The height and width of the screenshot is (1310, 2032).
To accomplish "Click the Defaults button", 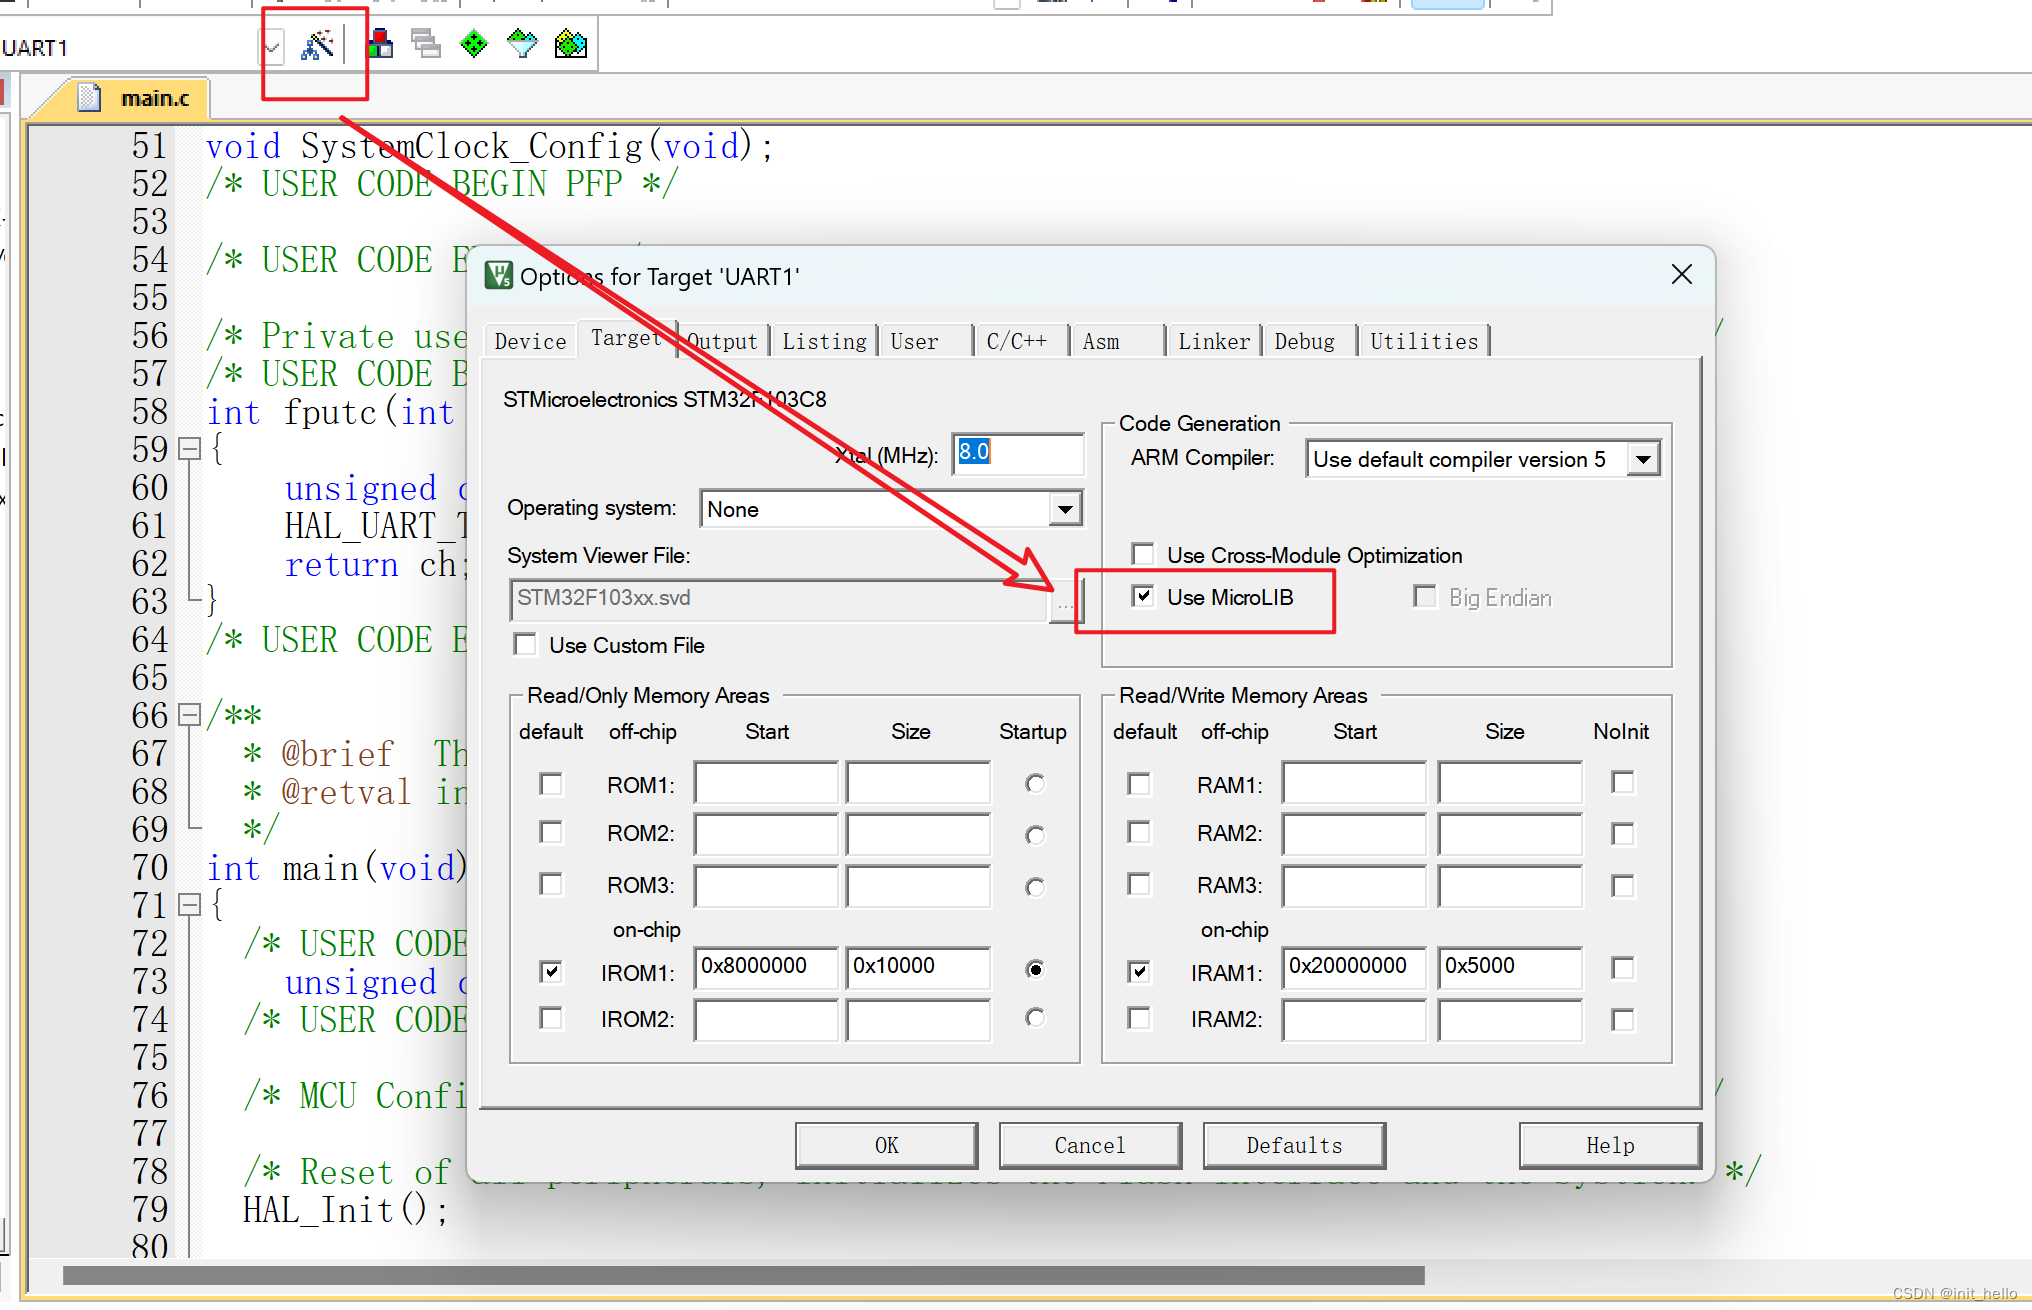I will click(x=1293, y=1146).
